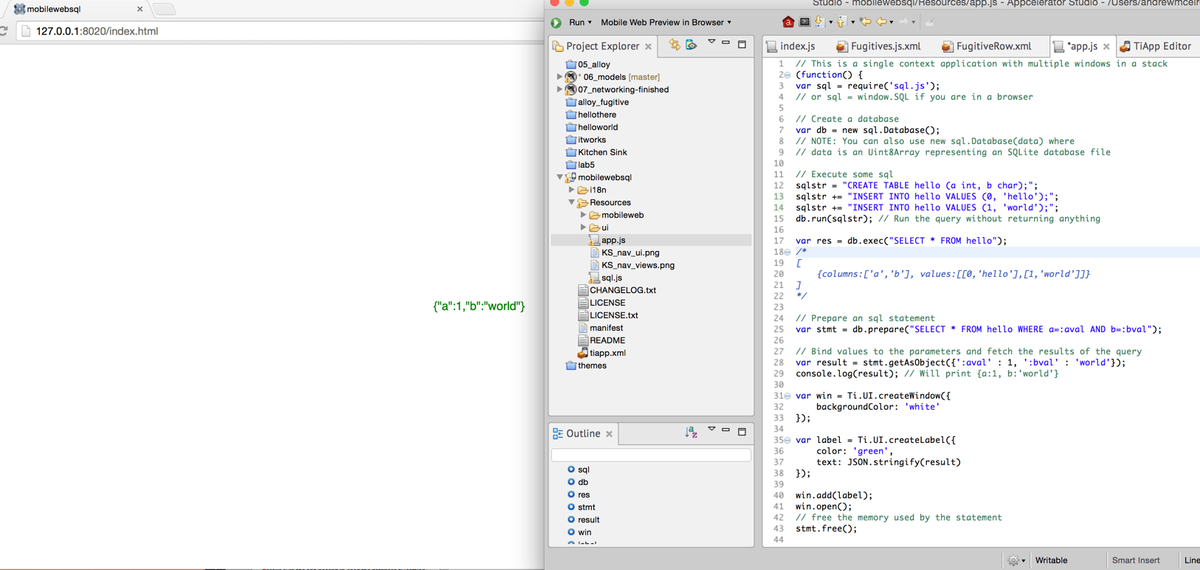Close the mobilewebsql browser tab
This screenshot has height=570, width=1200.
pyautogui.click(x=139, y=9)
